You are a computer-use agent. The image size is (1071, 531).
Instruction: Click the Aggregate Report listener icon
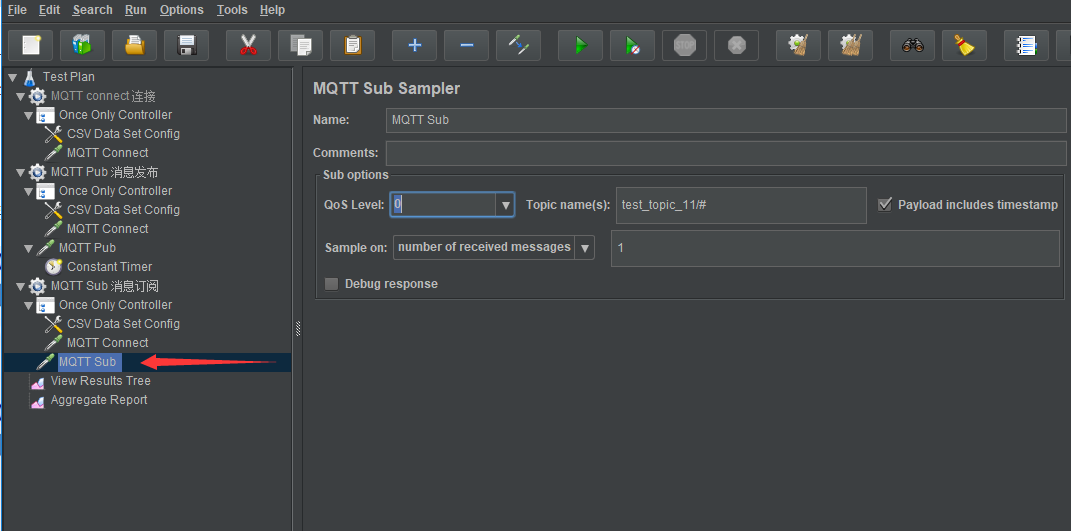(38, 400)
